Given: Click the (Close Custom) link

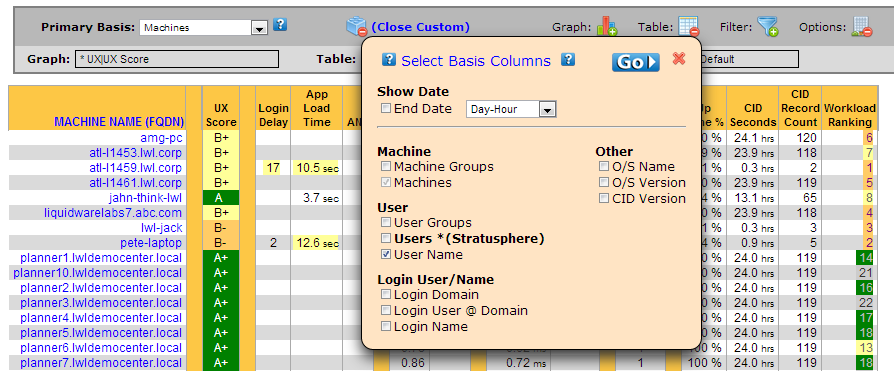Looking at the screenshot, I should tap(421, 27).
